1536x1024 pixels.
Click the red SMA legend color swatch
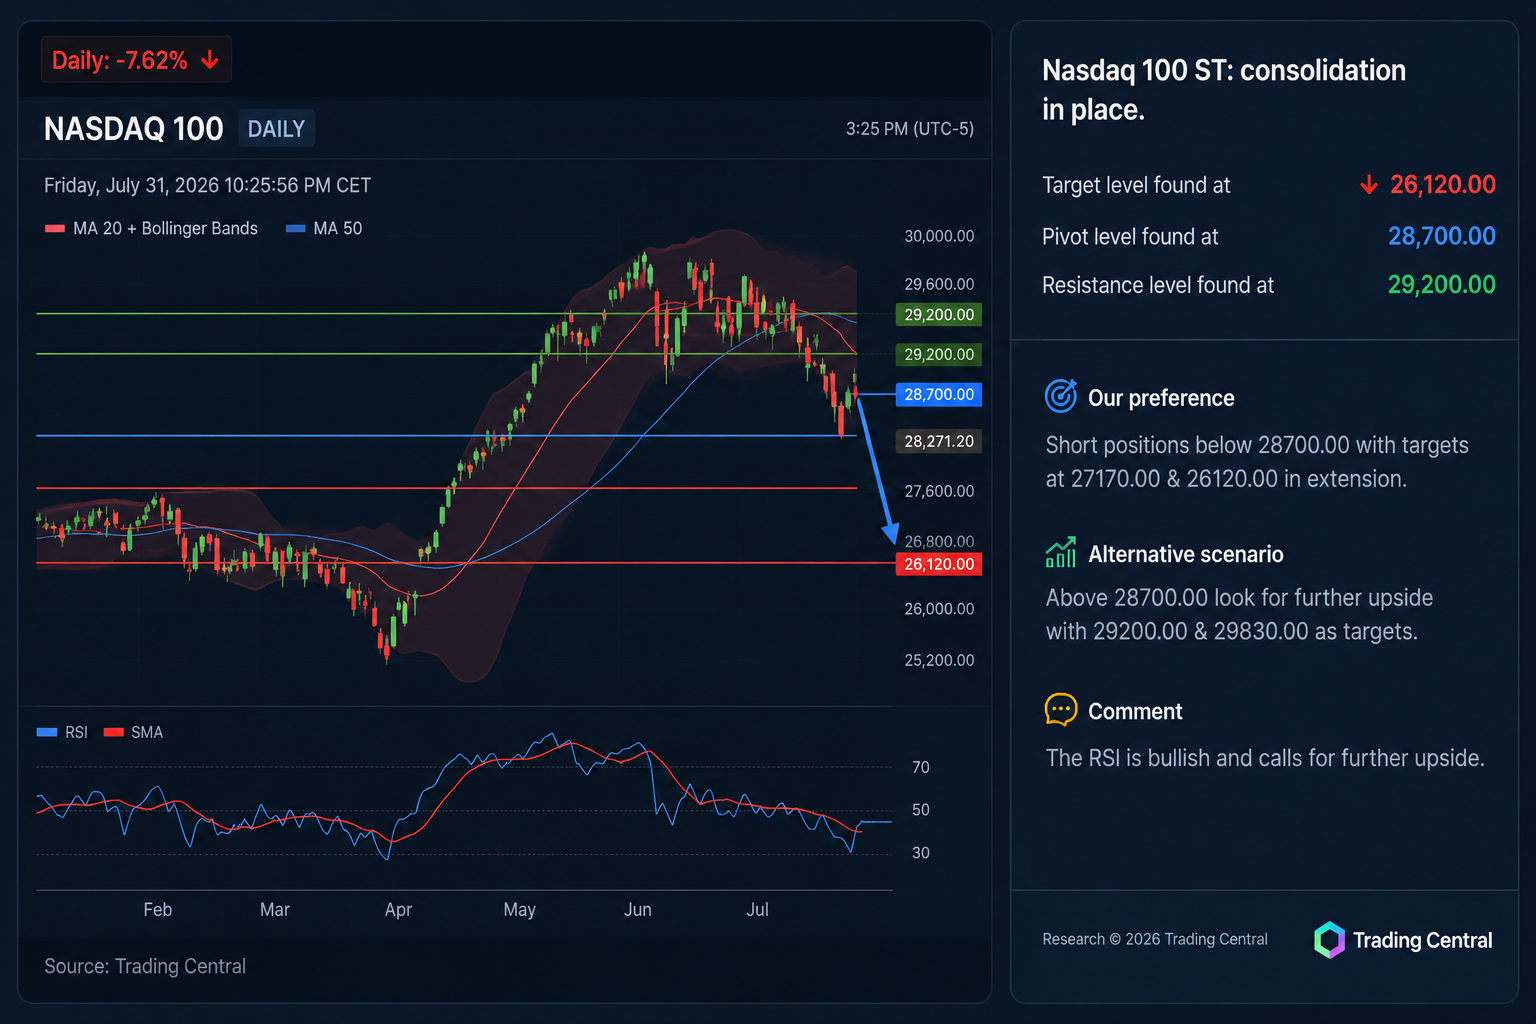(113, 732)
